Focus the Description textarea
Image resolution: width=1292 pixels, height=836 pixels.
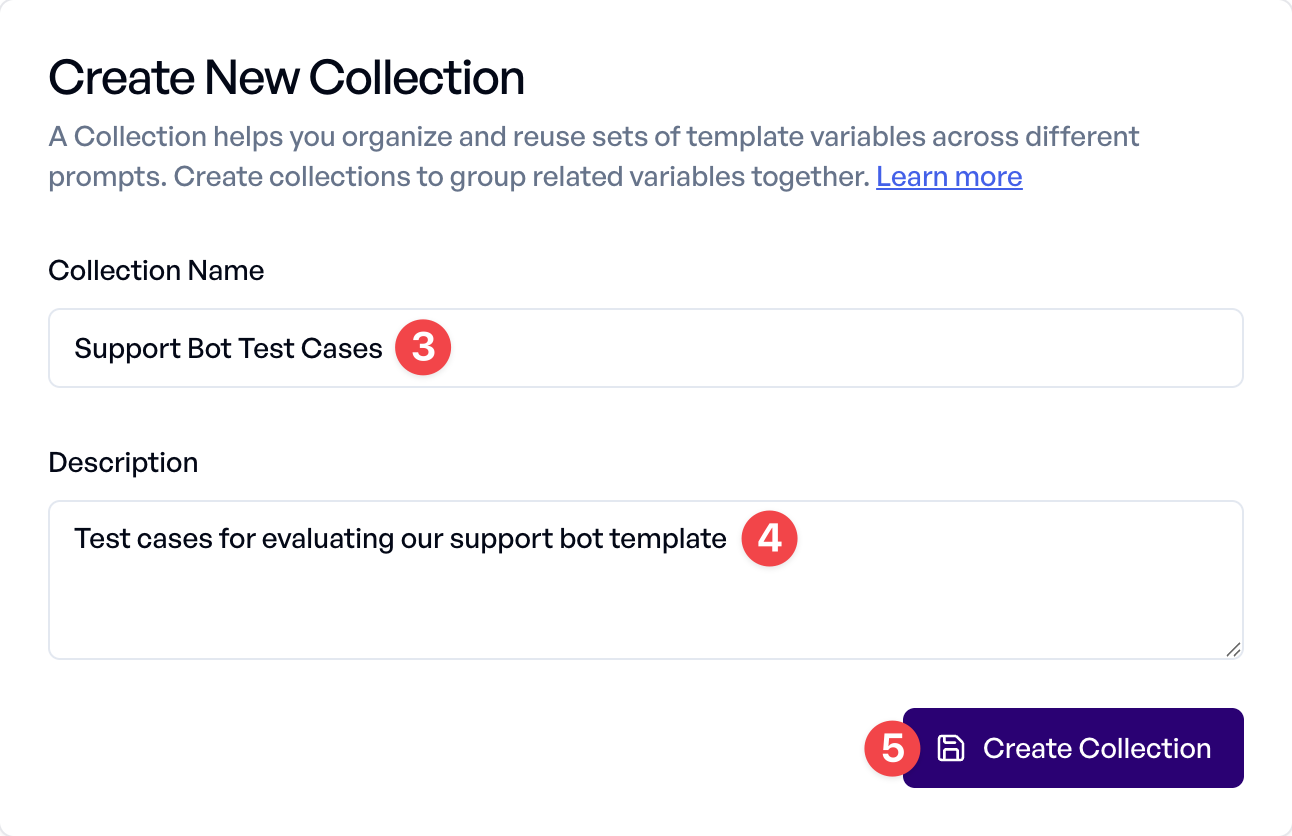coord(646,580)
